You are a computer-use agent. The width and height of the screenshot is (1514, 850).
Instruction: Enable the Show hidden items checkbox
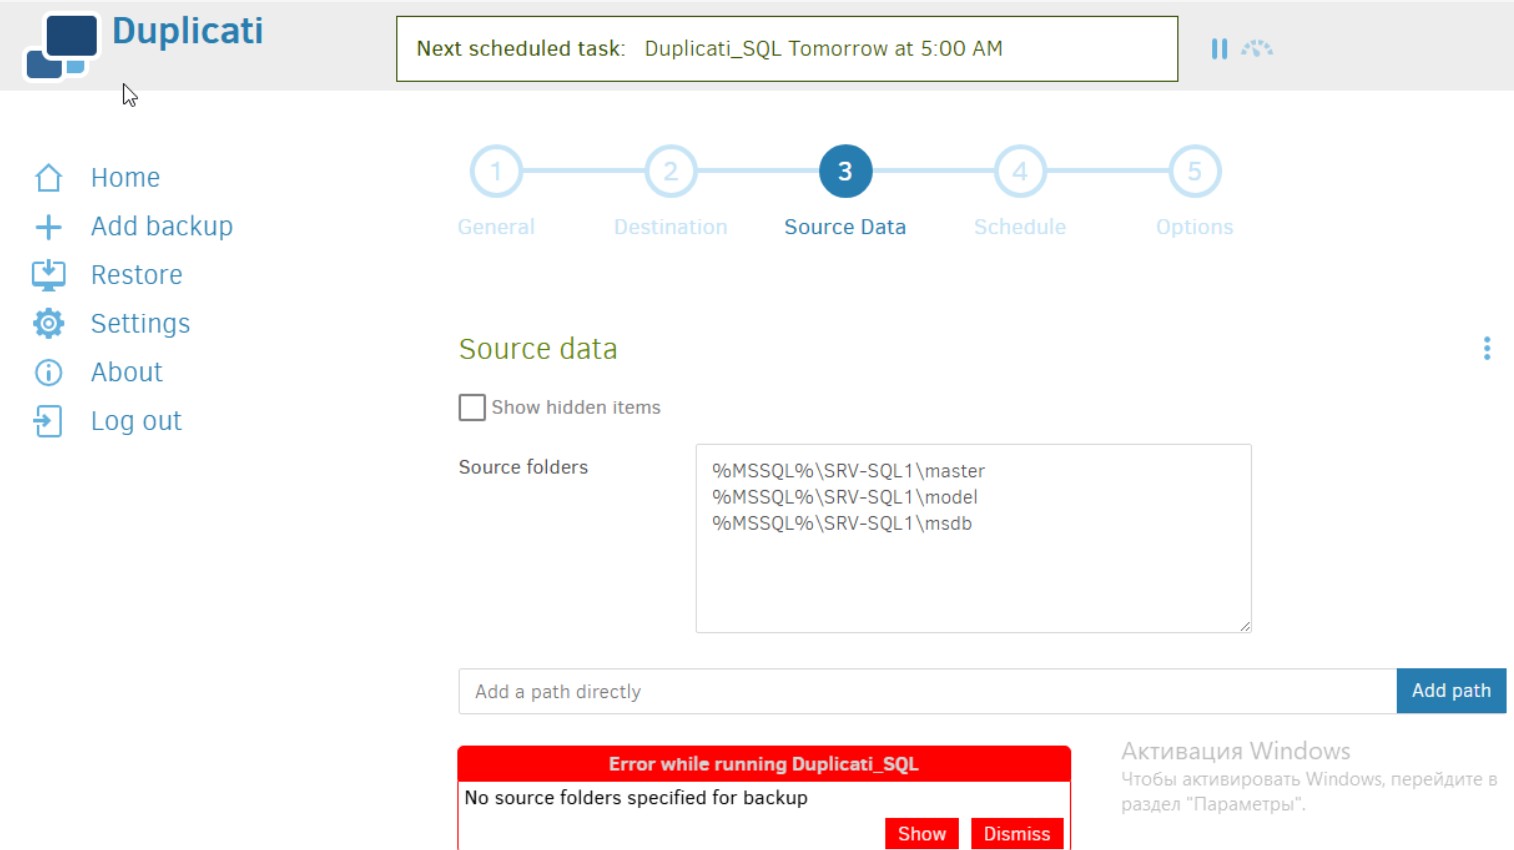[472, 407]
